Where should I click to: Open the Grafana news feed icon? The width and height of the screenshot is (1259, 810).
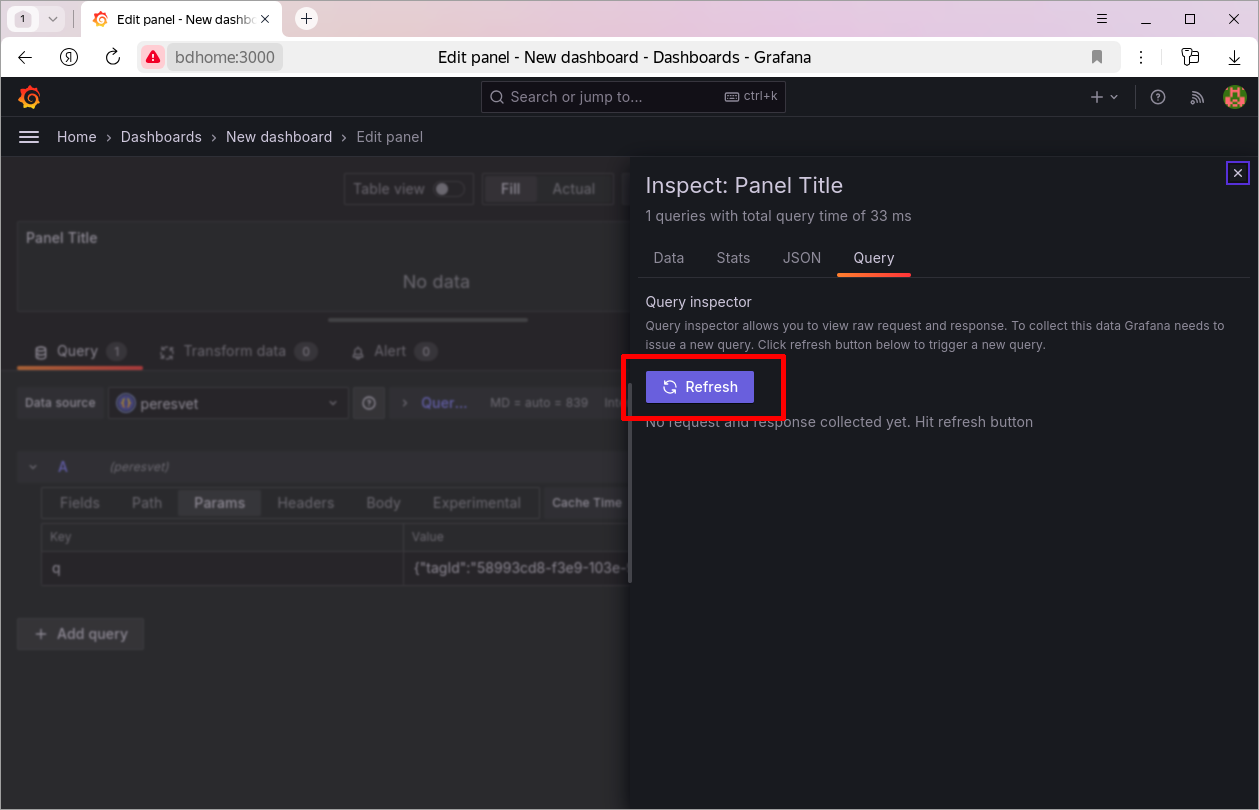click(x=1197, y=97)
